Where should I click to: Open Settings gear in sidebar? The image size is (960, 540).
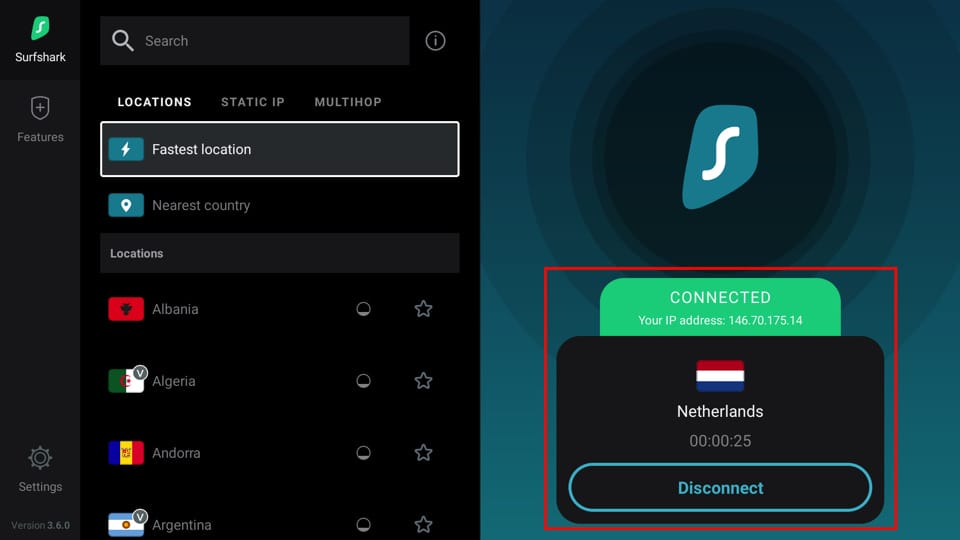[x=40, y=458]
